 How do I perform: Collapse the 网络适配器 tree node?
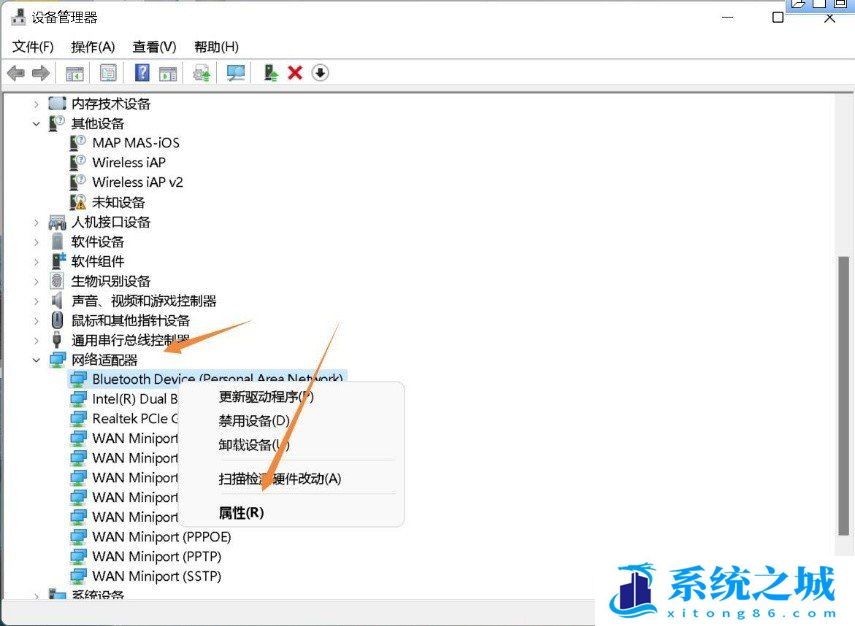point(37,360)
